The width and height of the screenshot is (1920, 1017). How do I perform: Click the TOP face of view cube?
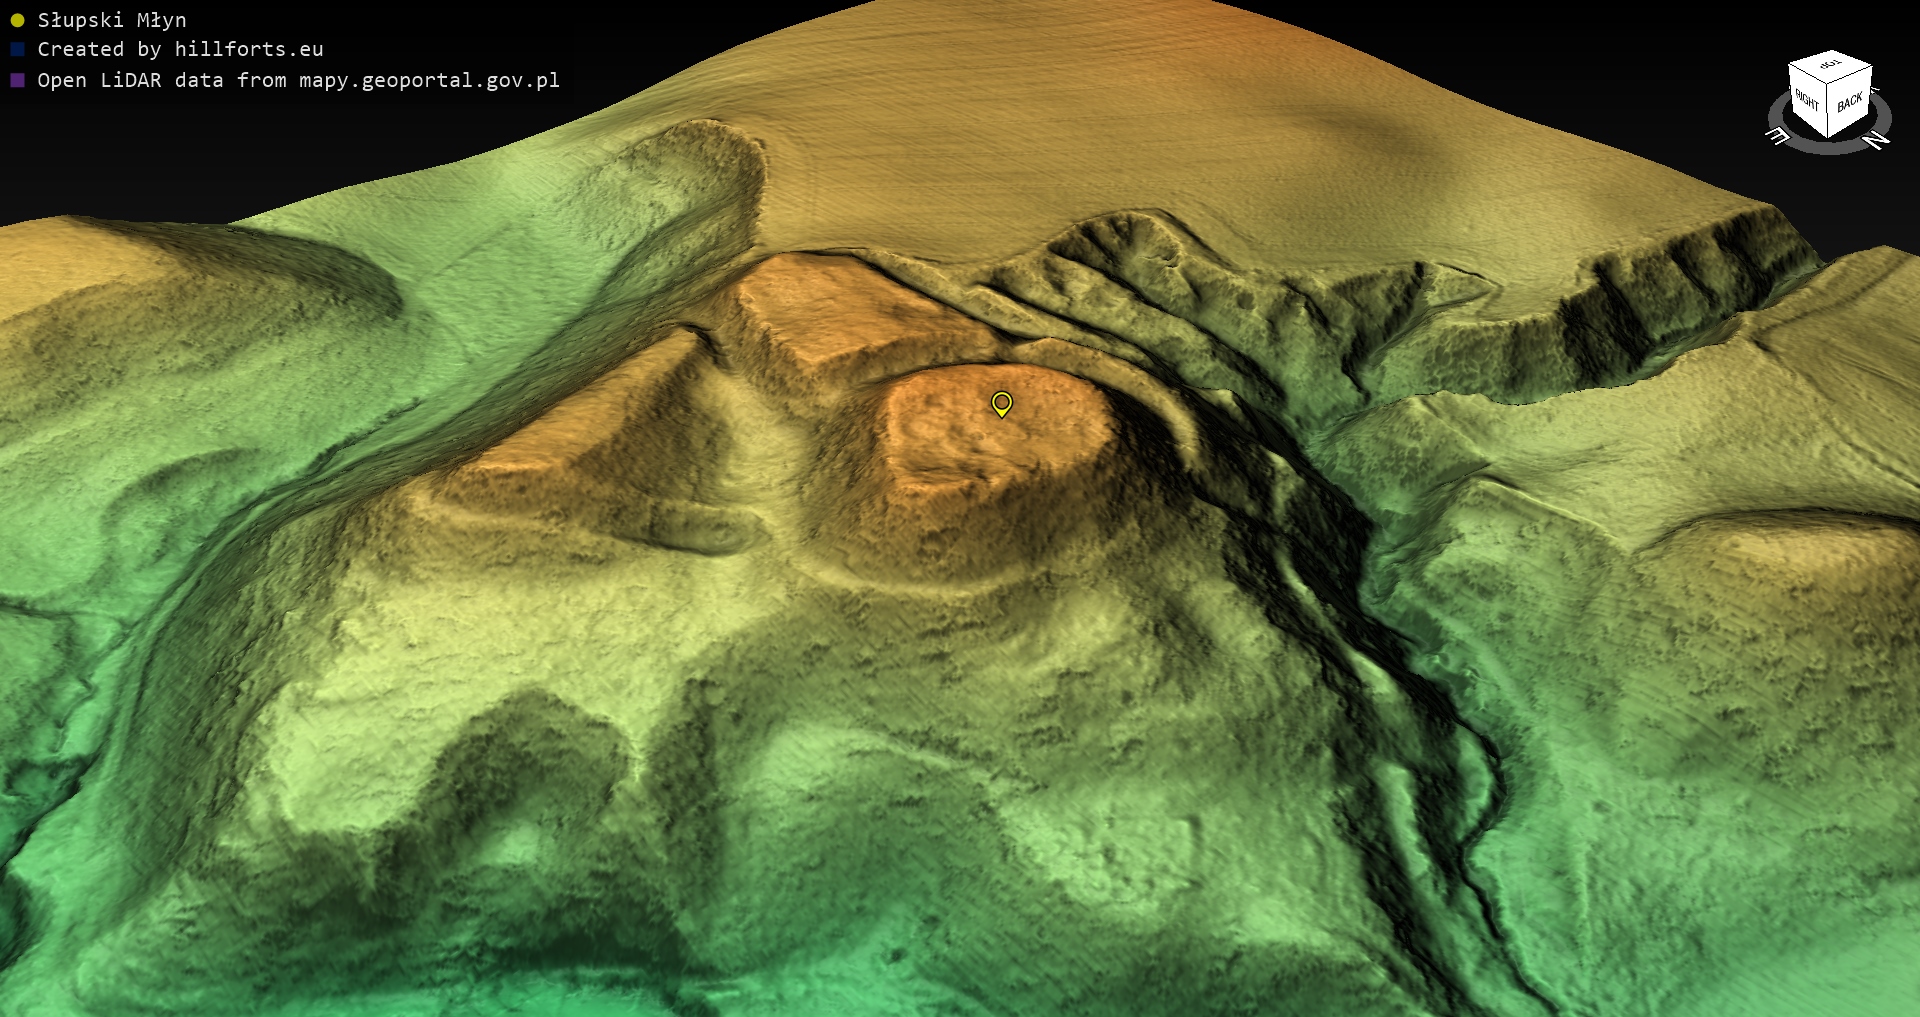[1830, 66]
